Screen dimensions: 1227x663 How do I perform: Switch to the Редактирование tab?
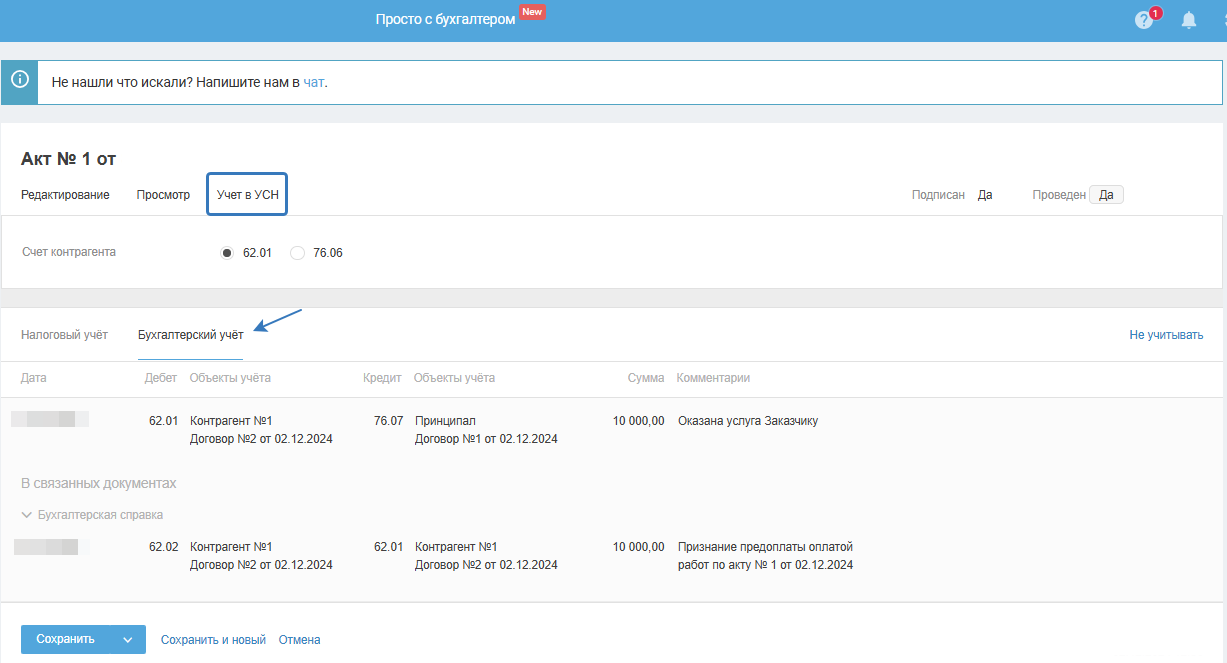65,195
